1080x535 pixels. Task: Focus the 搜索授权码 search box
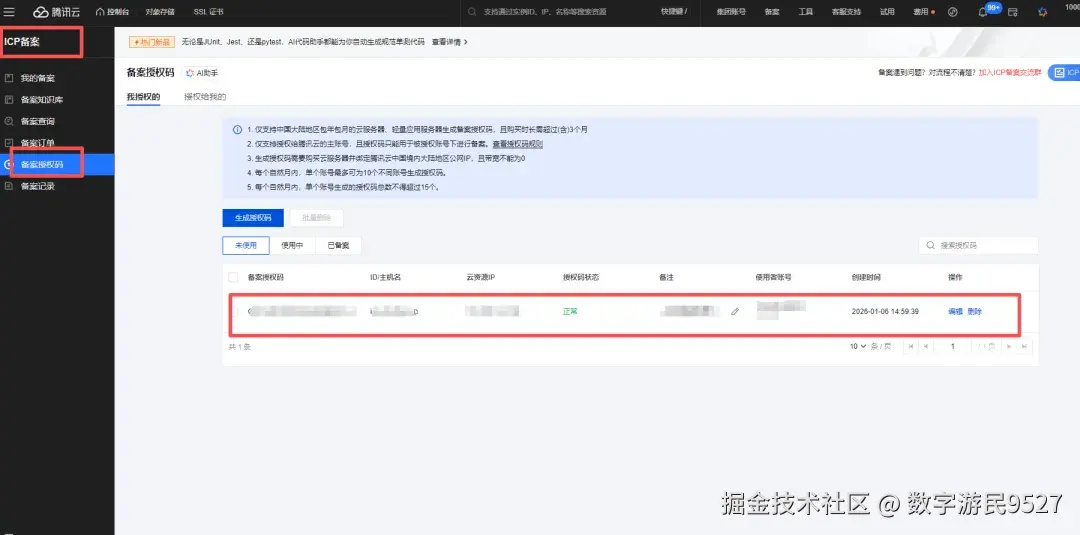(x=979, y=245)
